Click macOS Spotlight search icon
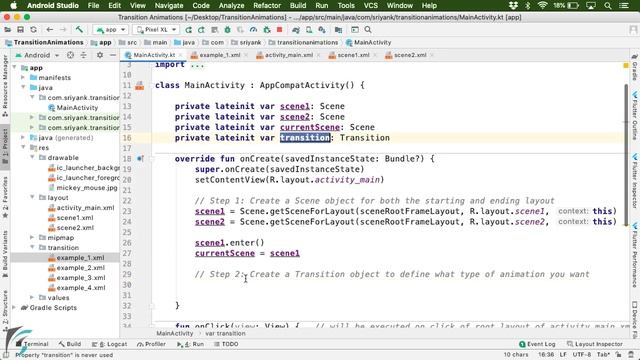The width and height of the screenshot is (640, 360). click(x=608, y=6)
